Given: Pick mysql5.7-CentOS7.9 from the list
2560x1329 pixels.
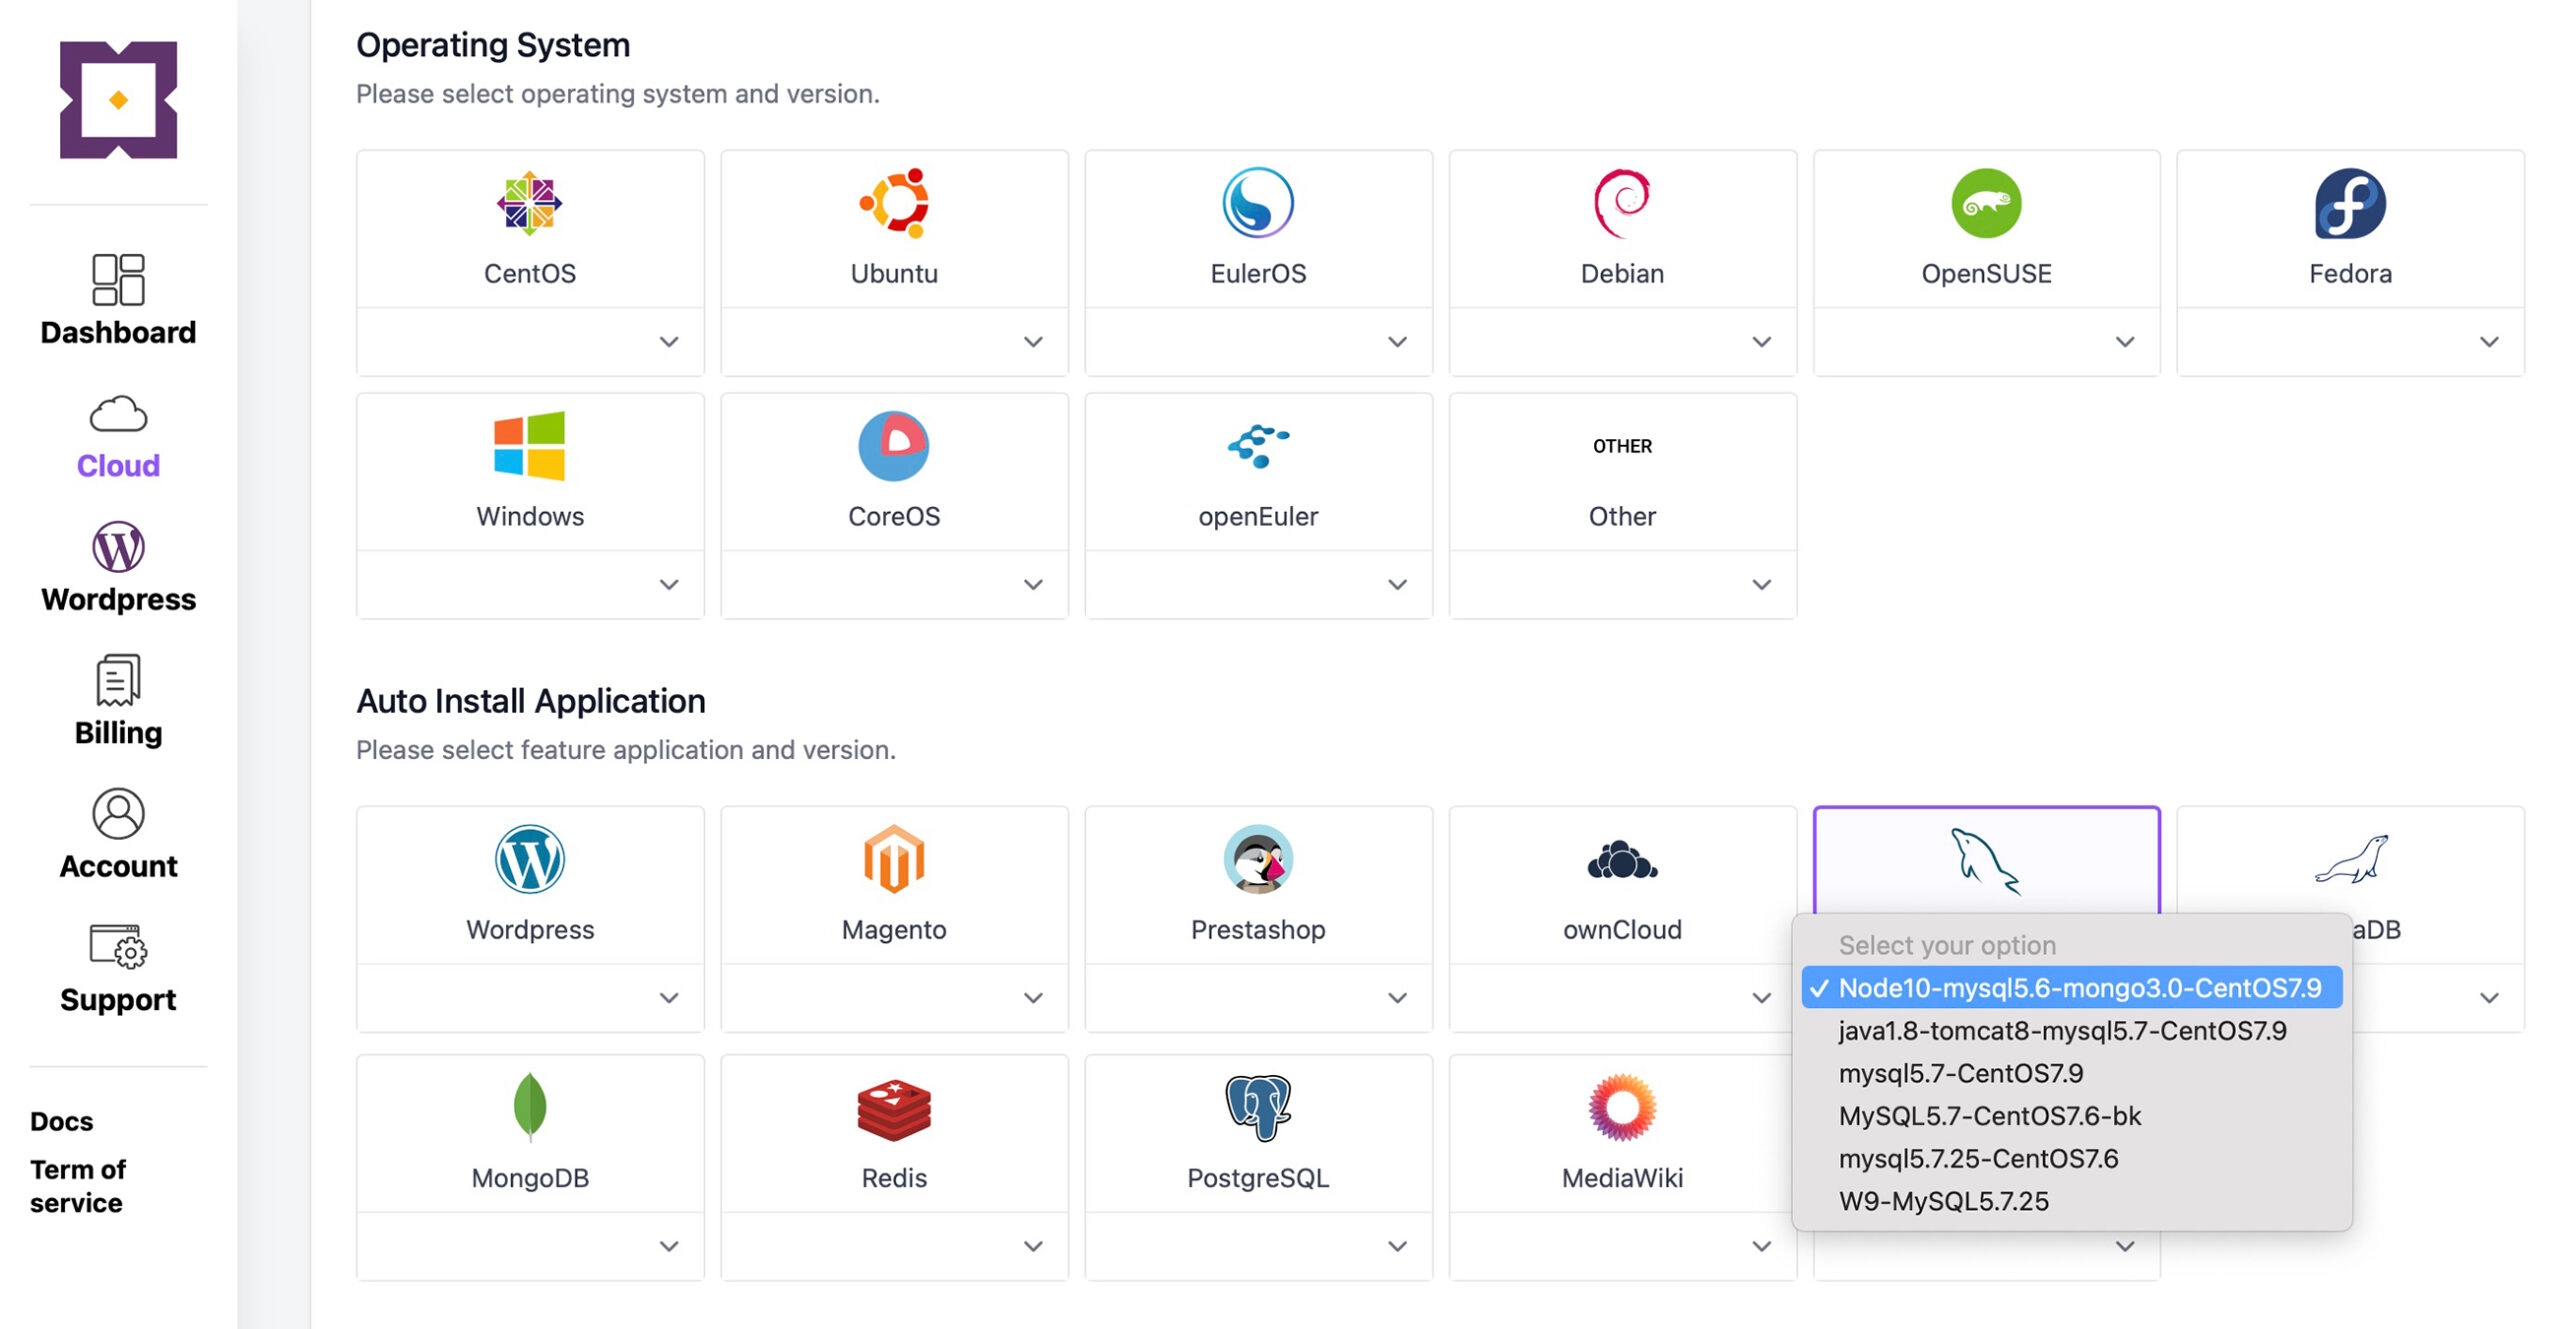Looking at the screenshot, I should tap(2071, 1074).
